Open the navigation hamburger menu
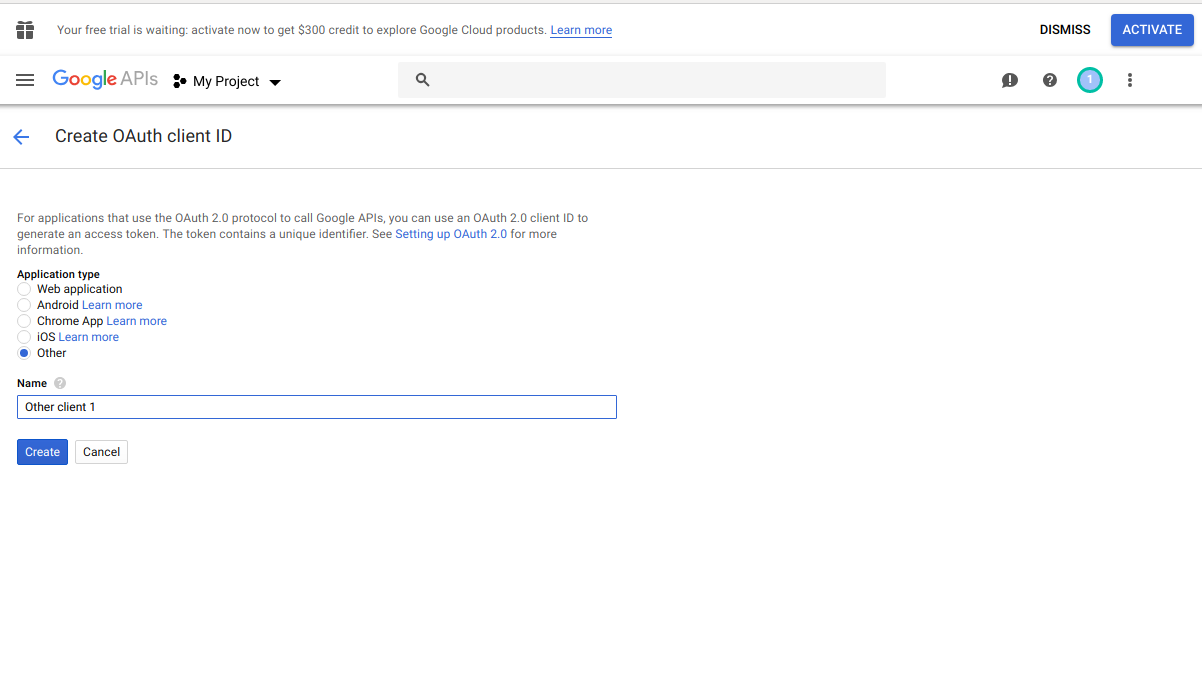Image resolution: width=1202 pixels, height=688 pixels. pos(25,80)
